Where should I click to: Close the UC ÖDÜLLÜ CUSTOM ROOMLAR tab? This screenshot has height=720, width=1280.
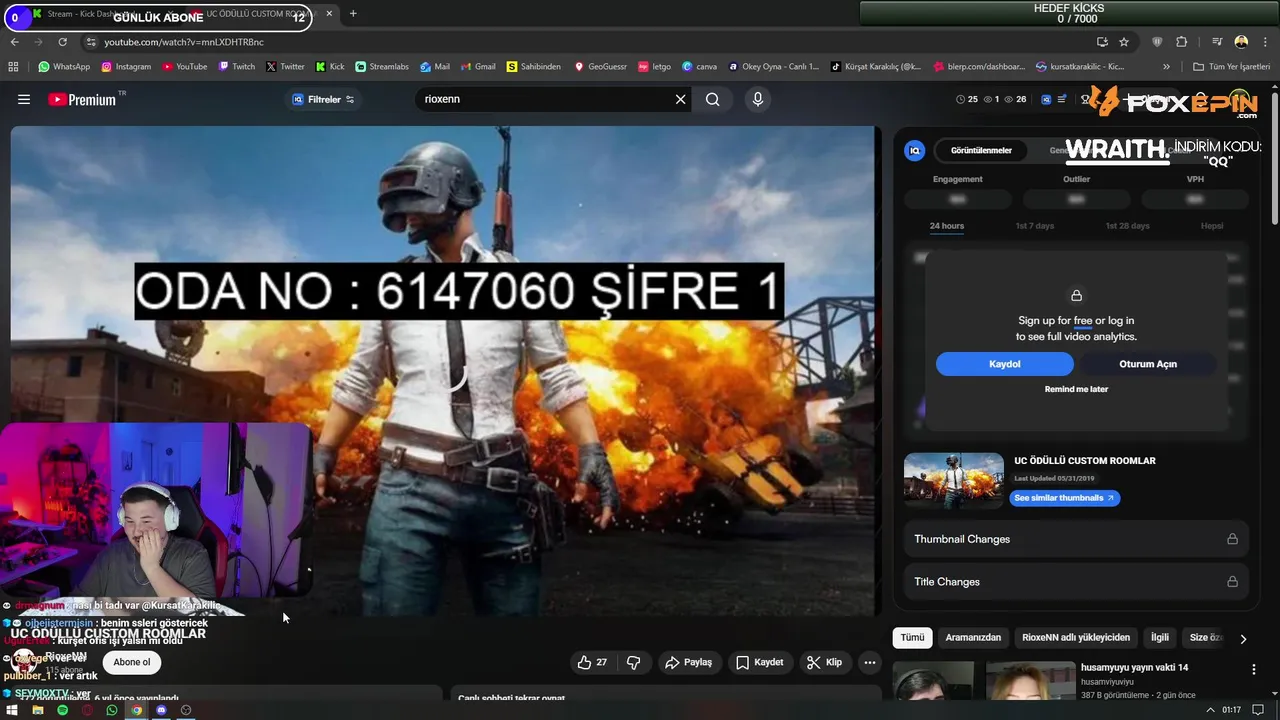pos(329,13)
